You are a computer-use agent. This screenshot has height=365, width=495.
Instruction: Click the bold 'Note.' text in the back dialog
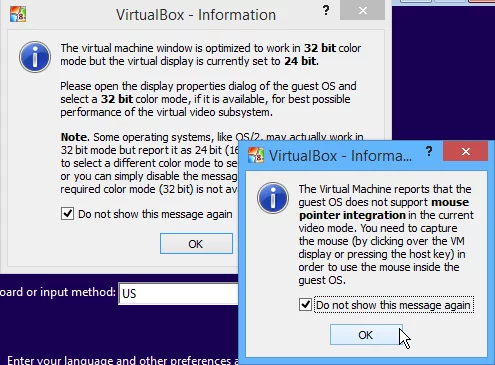coord(75,137)
